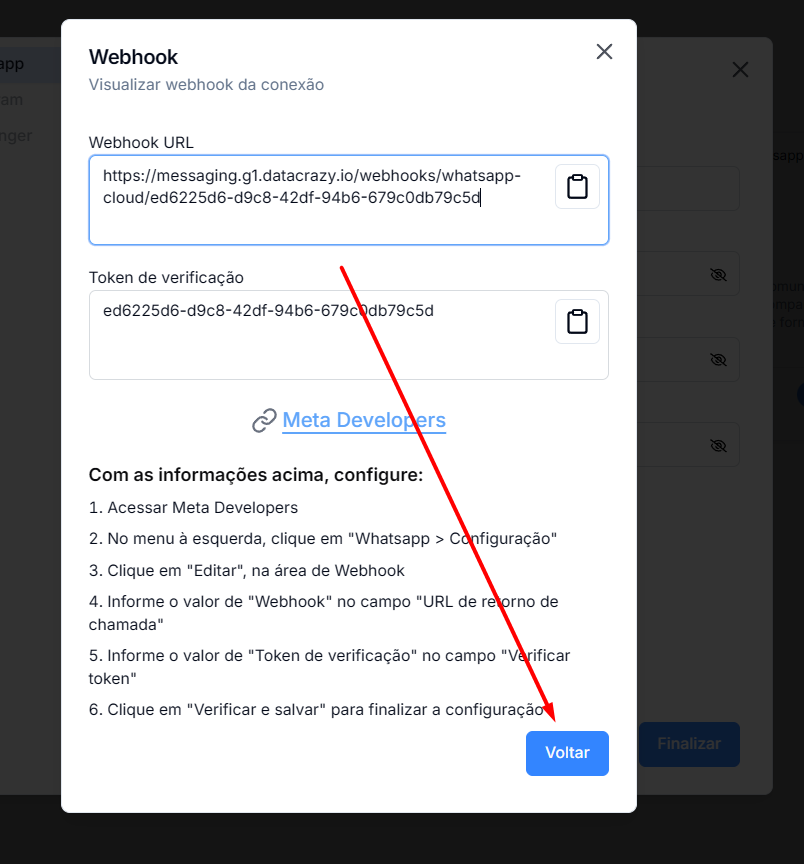Reveal the first hidden field via eye icon
Viewport: 804px width, 864px height.
point(719,274)
